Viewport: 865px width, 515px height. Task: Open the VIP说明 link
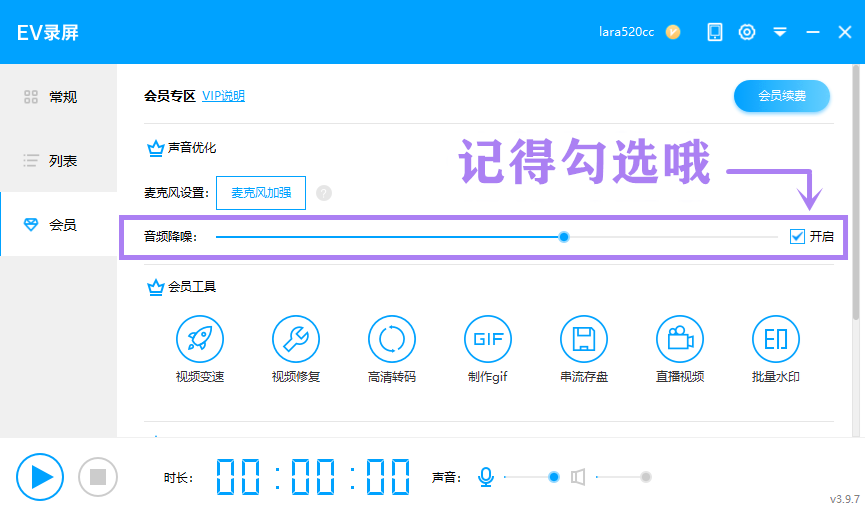click(x=223, y=96)
